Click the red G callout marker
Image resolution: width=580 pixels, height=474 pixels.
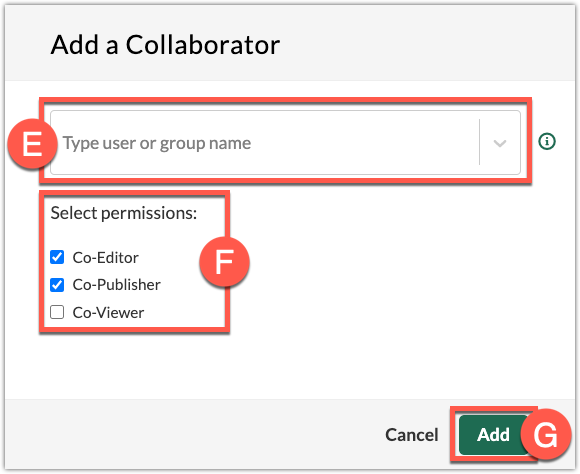[546, 434]
